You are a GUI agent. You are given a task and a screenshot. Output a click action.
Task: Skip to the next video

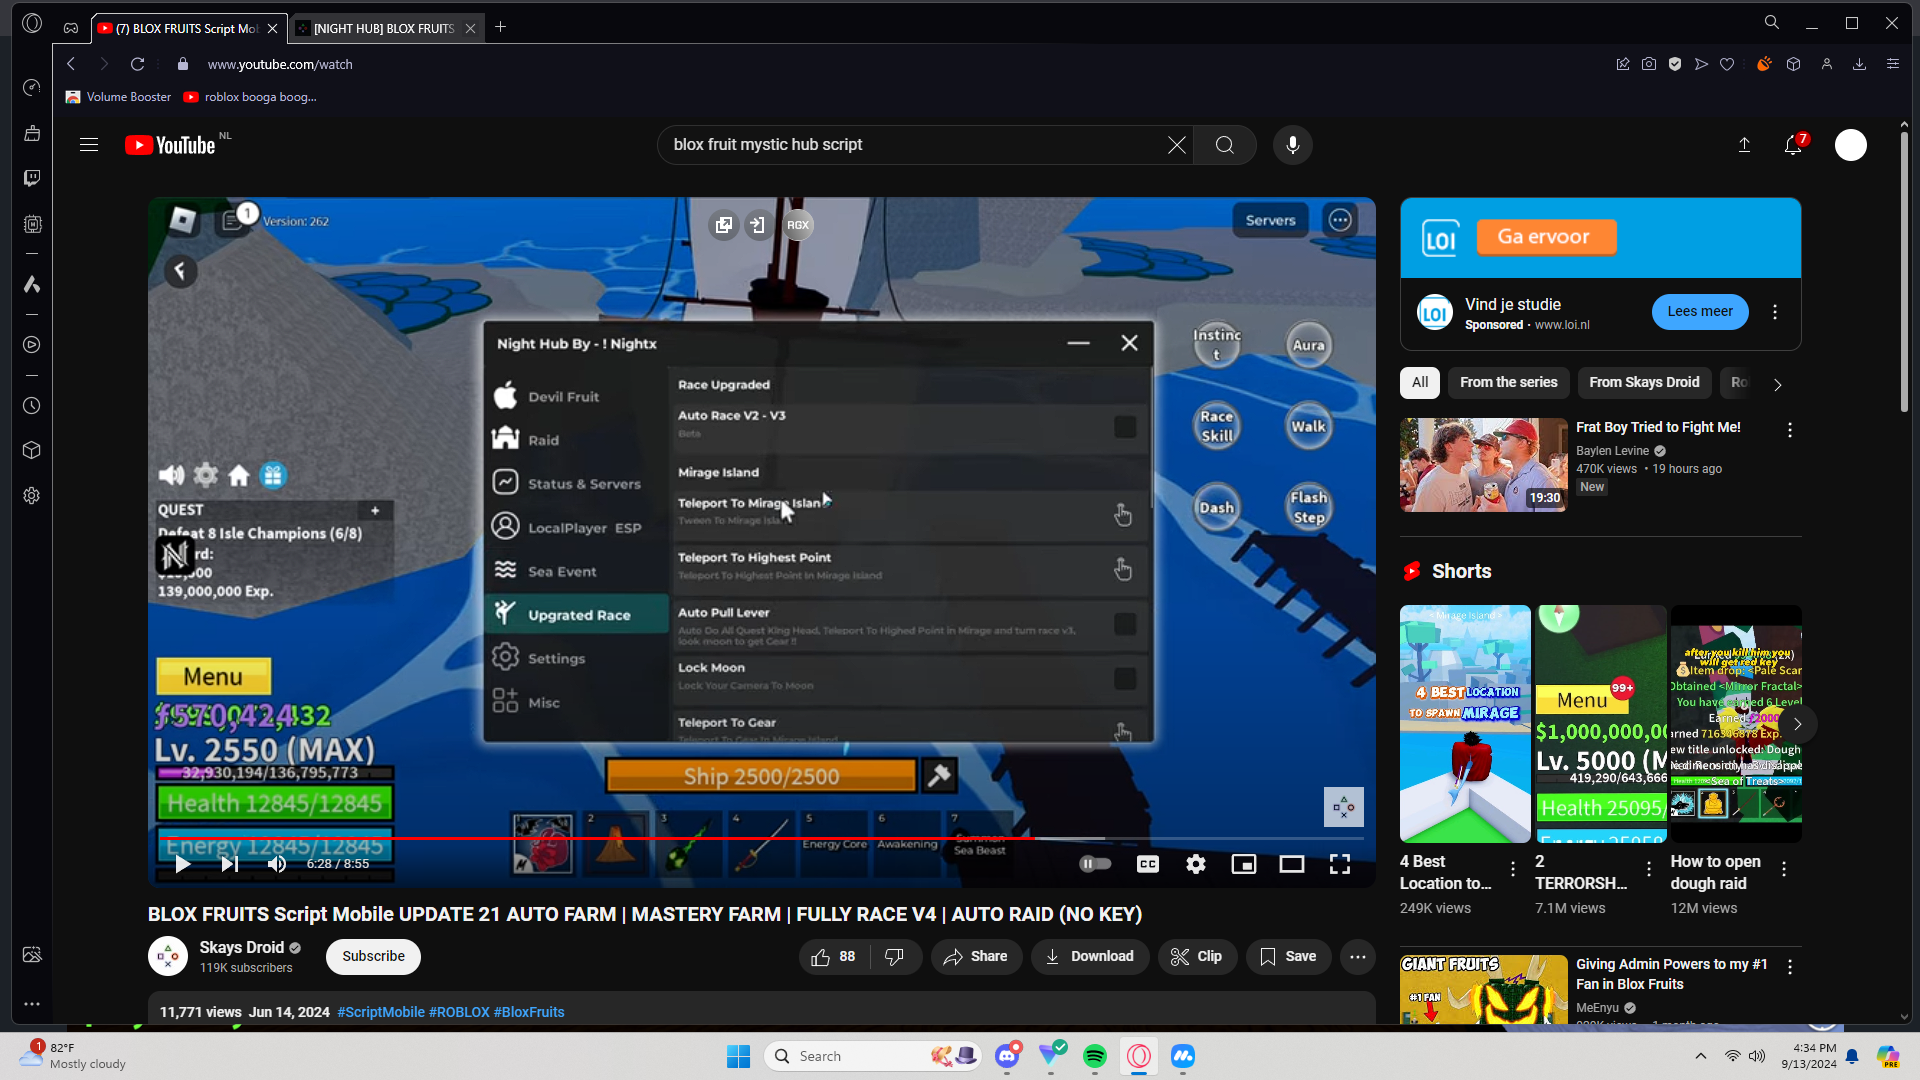point(229,864)
